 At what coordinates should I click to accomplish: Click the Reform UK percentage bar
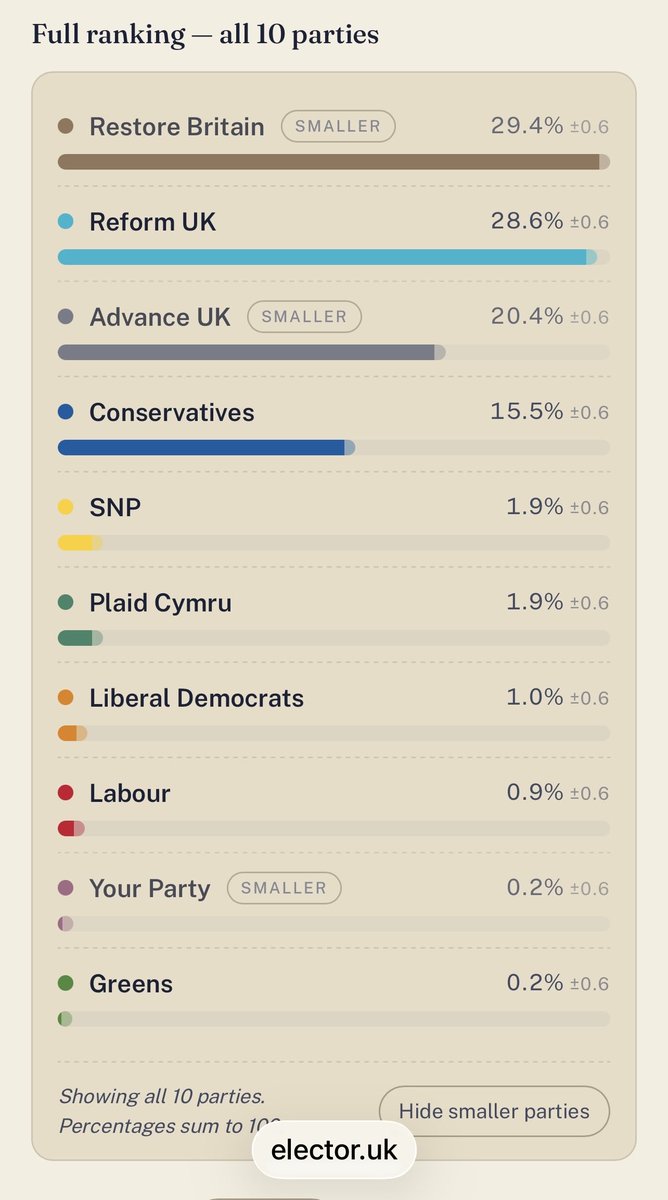334,257
